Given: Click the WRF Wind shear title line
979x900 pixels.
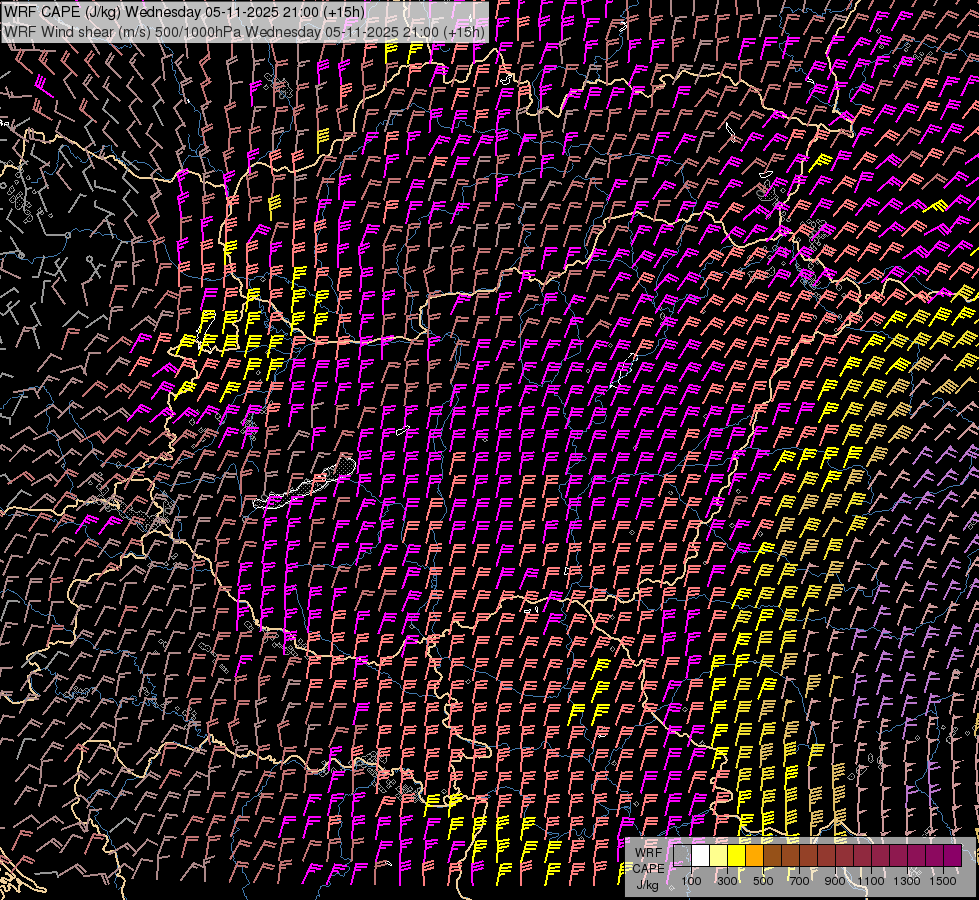Looking at the screenshot, I should tap(245, 31).
